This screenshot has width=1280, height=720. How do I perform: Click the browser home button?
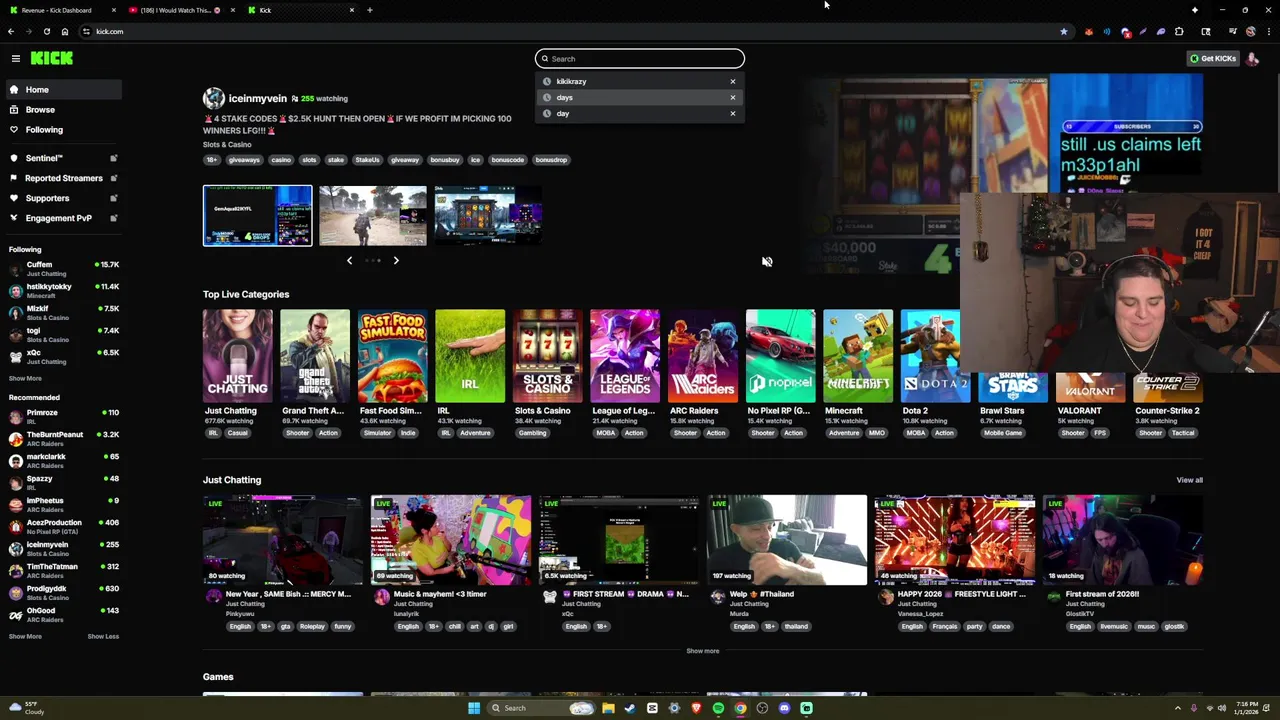[x=65, y=32]
